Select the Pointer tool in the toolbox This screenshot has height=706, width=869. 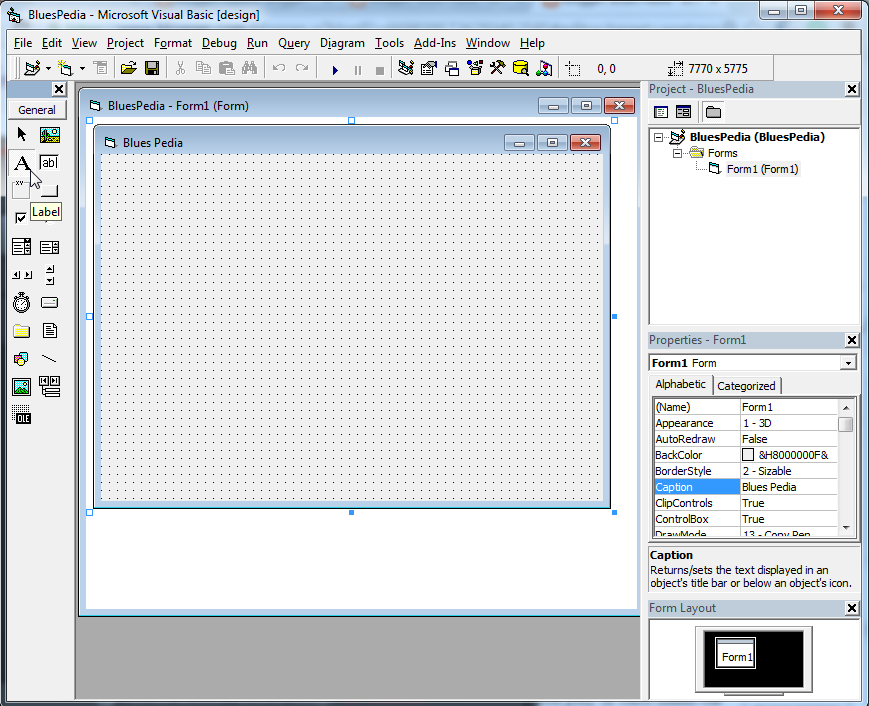[x=21, y=133]
